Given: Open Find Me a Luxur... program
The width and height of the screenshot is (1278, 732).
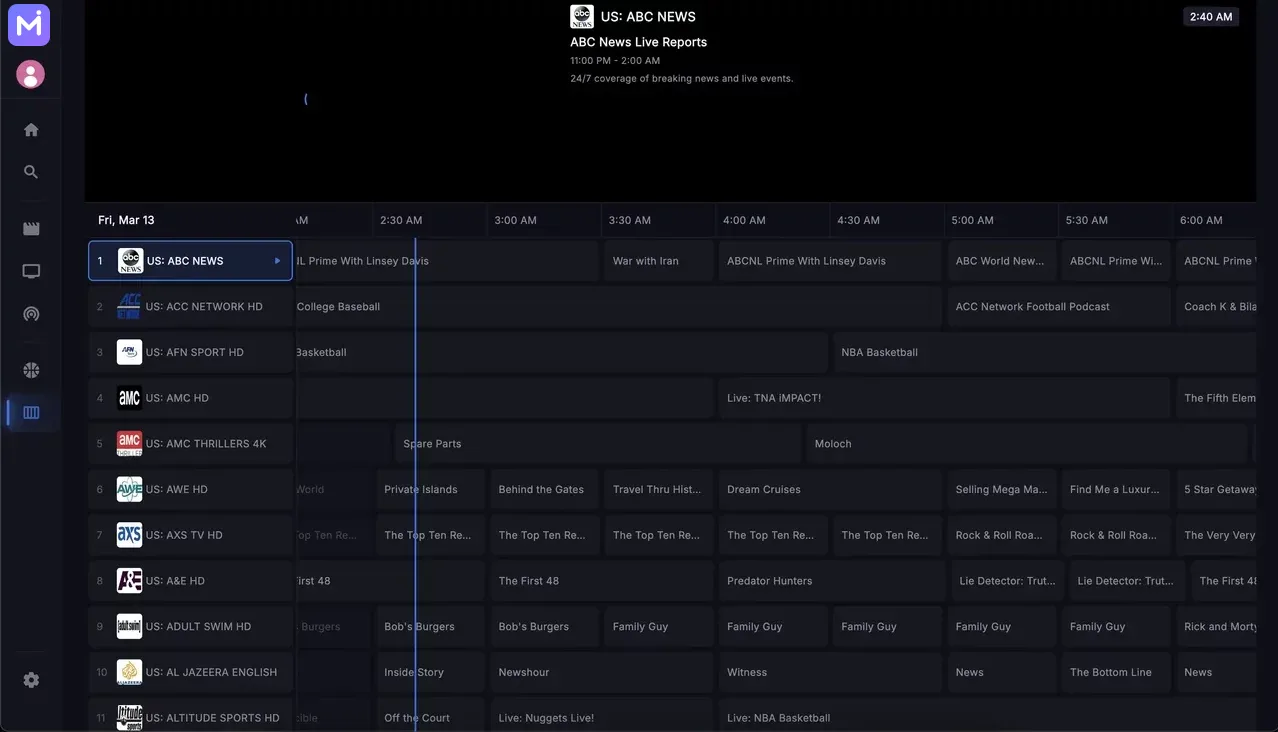Looking at the screenshot, I should click(1115, 489).
